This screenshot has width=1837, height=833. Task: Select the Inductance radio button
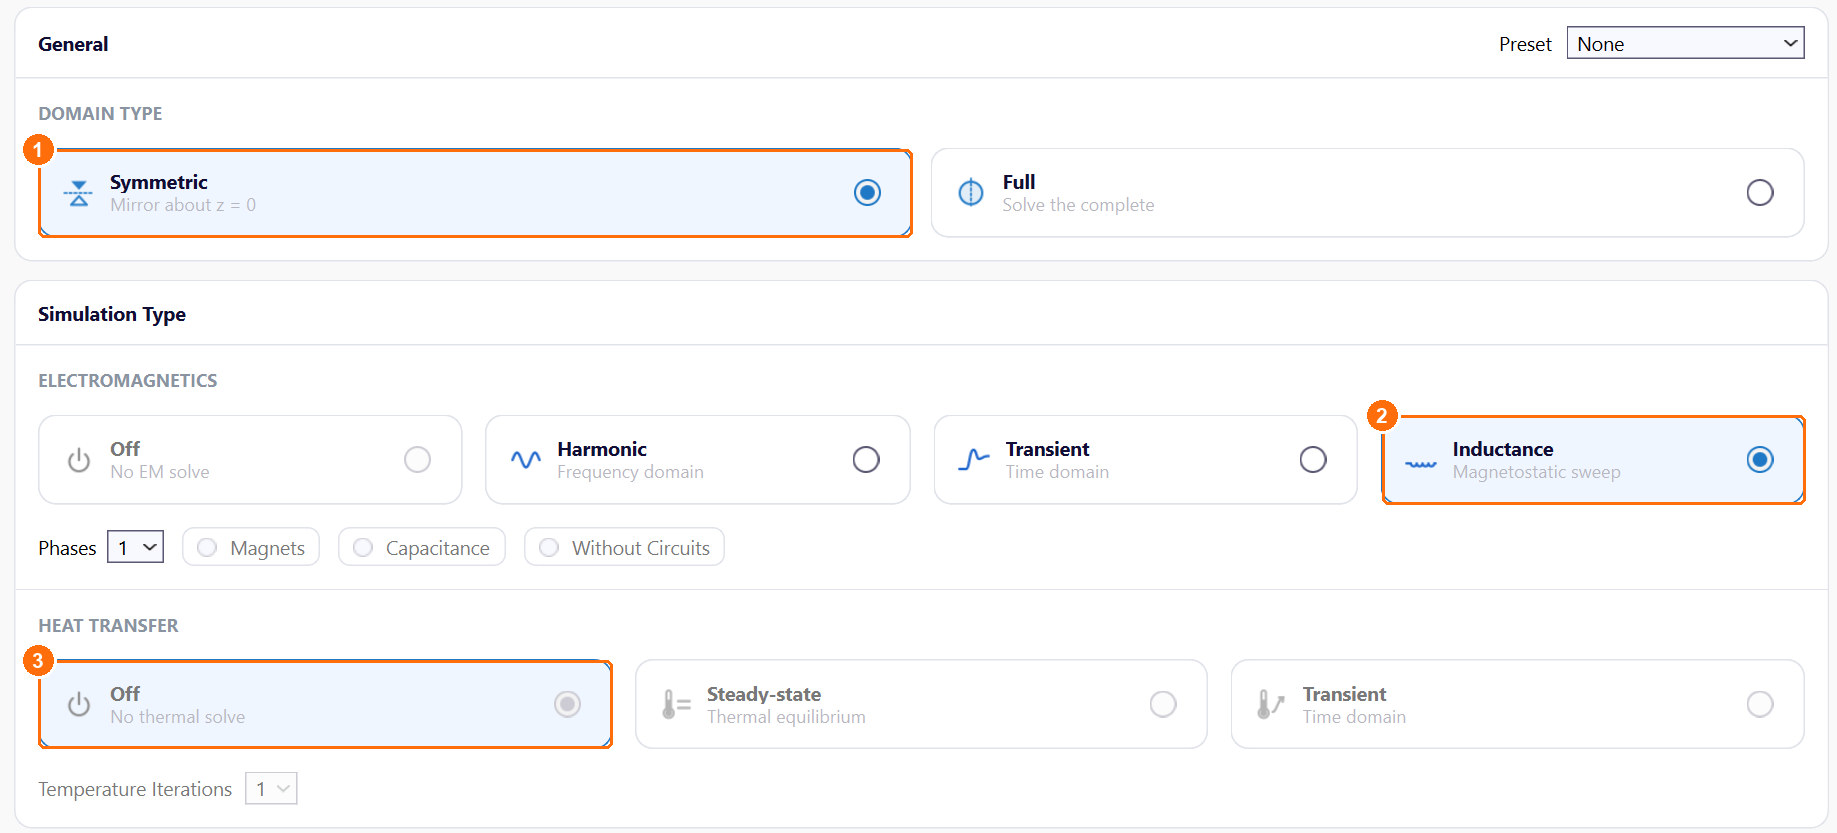point(1760,459)
